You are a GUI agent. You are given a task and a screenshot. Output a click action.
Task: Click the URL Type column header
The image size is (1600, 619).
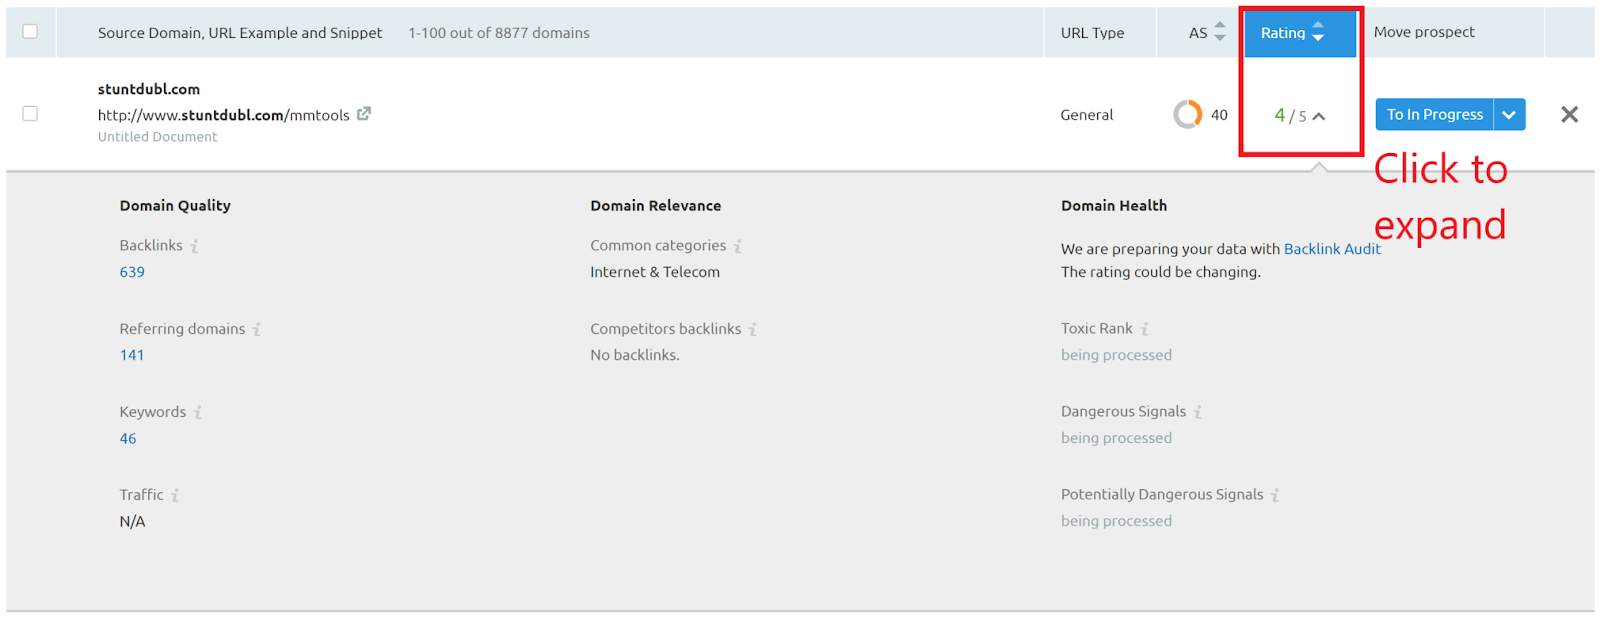click(x=1092, y=33)
